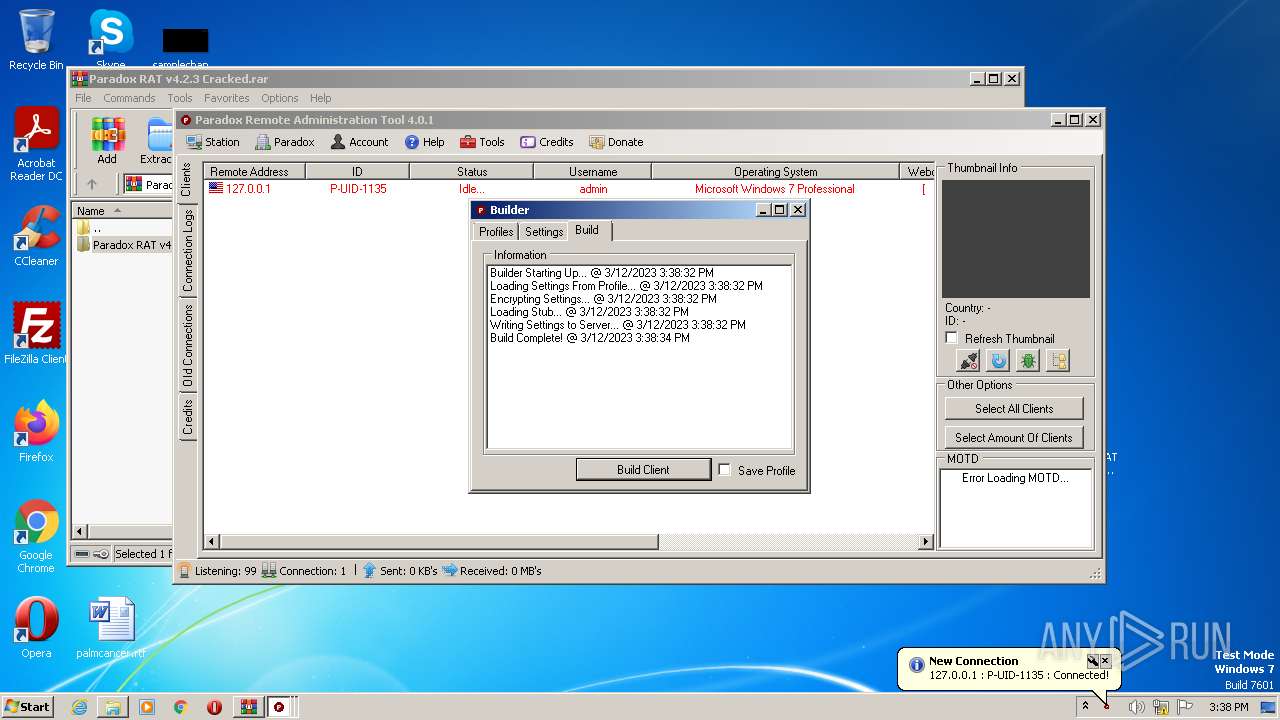The image size is (1280, 720).
Task: Open the Options menu in WinRAR
Action: coord(280,98)
